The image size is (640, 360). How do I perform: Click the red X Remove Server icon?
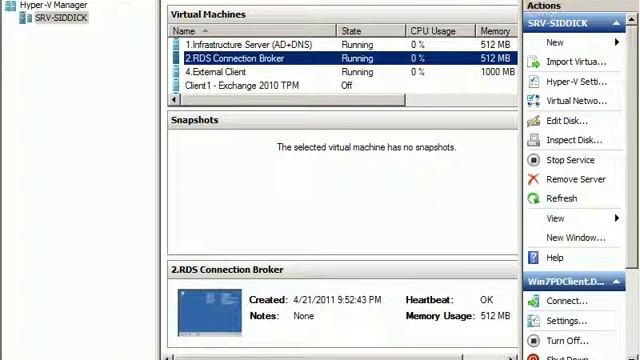coord(533,179)
